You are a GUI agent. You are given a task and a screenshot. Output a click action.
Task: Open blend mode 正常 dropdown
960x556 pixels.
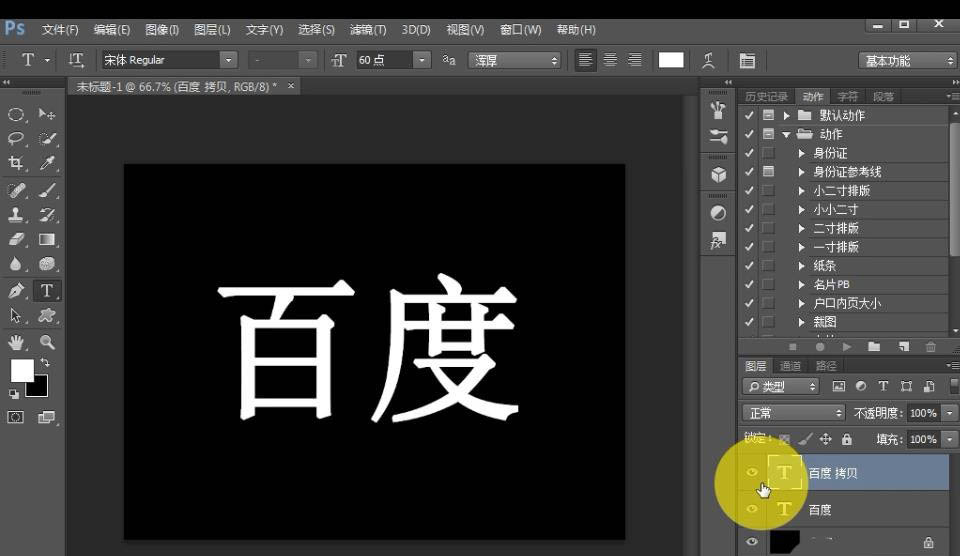tap(793, 413)
